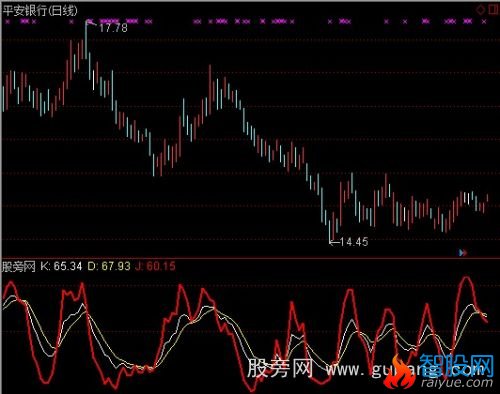The width and height of the screenshot is (500, 394).
Task: Click the 股旁网 indicator name label
Action: [x=19, y=267]
